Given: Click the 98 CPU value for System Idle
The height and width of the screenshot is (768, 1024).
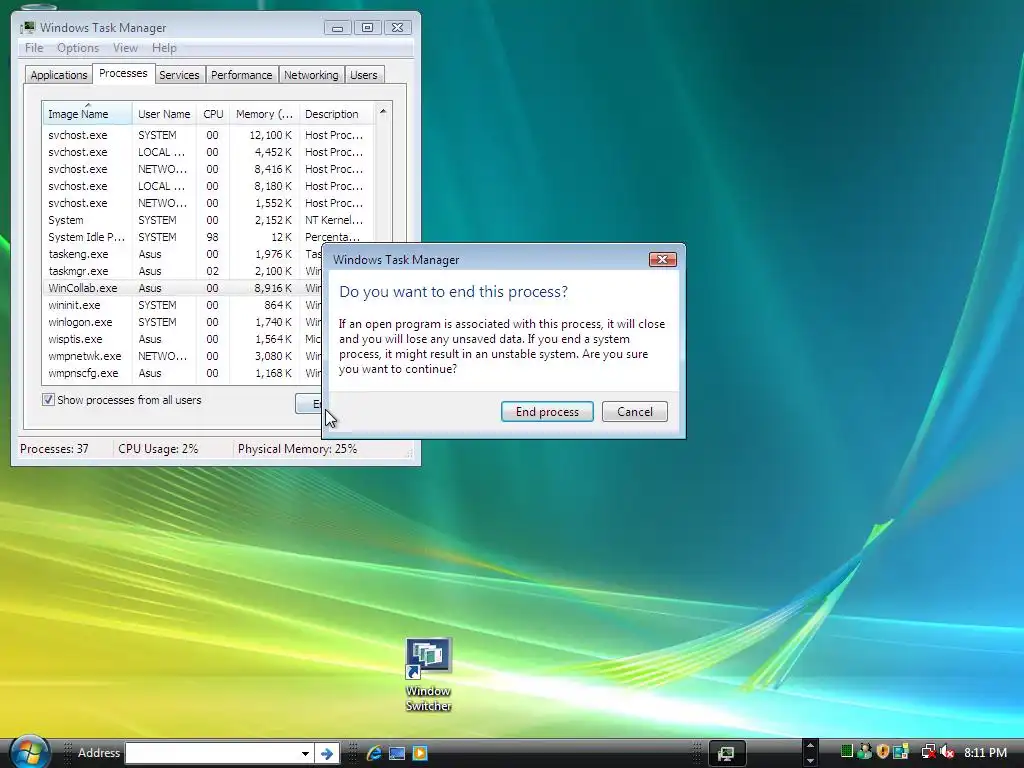Looking at the screenshot, I should [x=212, y=237].
